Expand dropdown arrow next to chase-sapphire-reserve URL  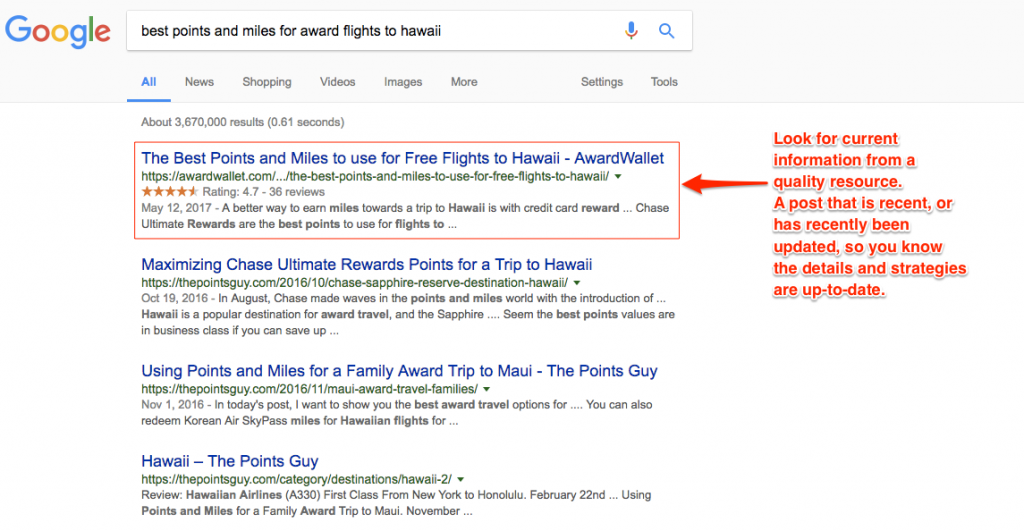tap(577, 283)
